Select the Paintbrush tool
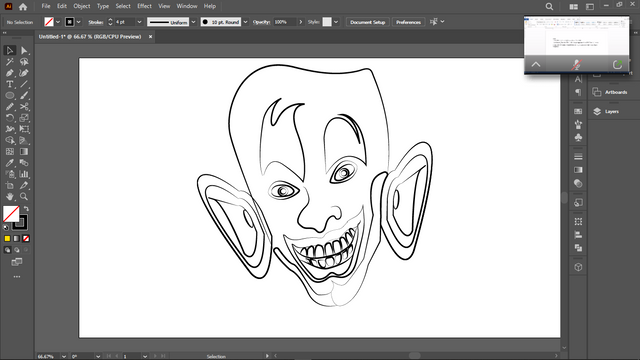Viewport: 640px width, 360px height. click(x=24, y=96)
